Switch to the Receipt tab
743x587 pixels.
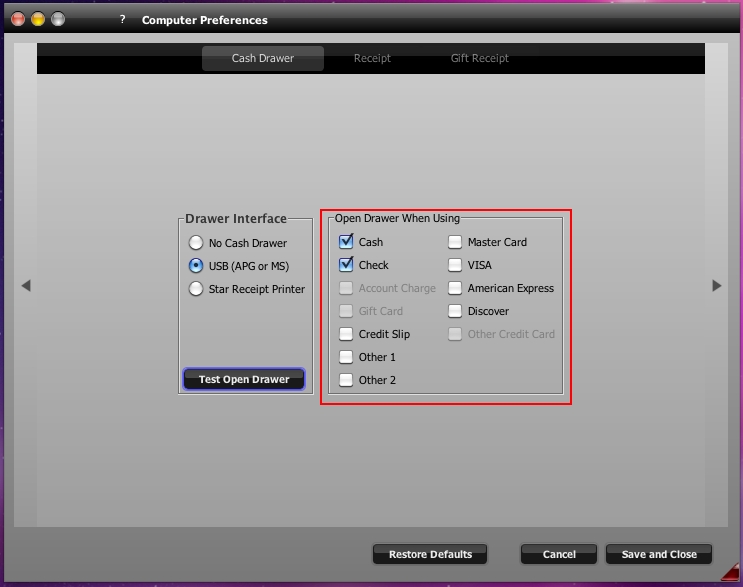tap(372, 58)
